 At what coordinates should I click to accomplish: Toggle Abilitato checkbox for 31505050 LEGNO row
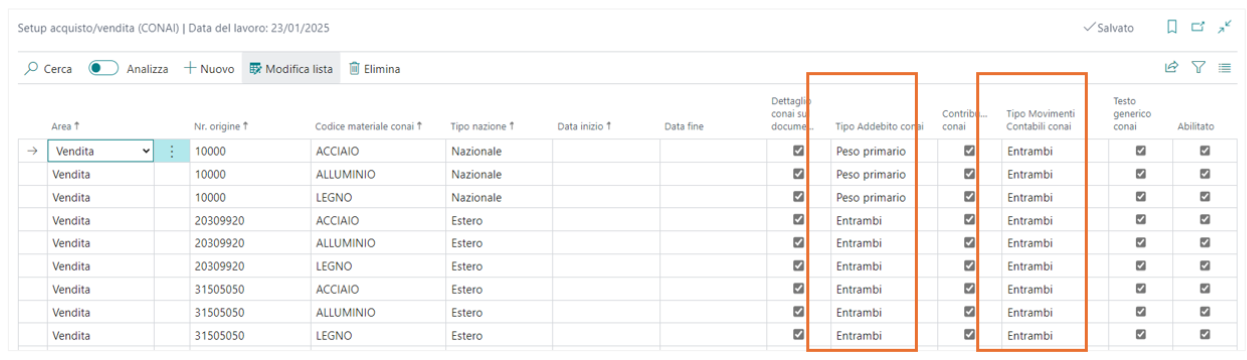(x=1205, y=335)
